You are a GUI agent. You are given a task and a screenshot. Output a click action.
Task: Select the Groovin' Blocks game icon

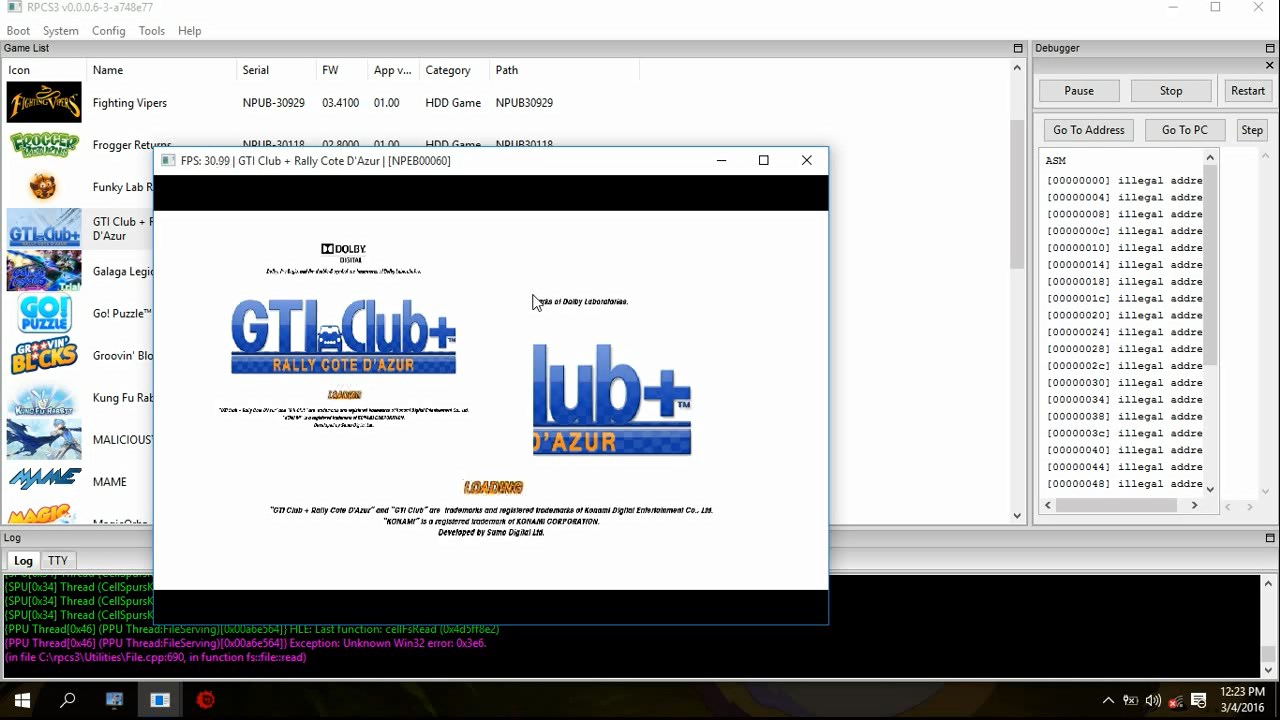(44, 356)
